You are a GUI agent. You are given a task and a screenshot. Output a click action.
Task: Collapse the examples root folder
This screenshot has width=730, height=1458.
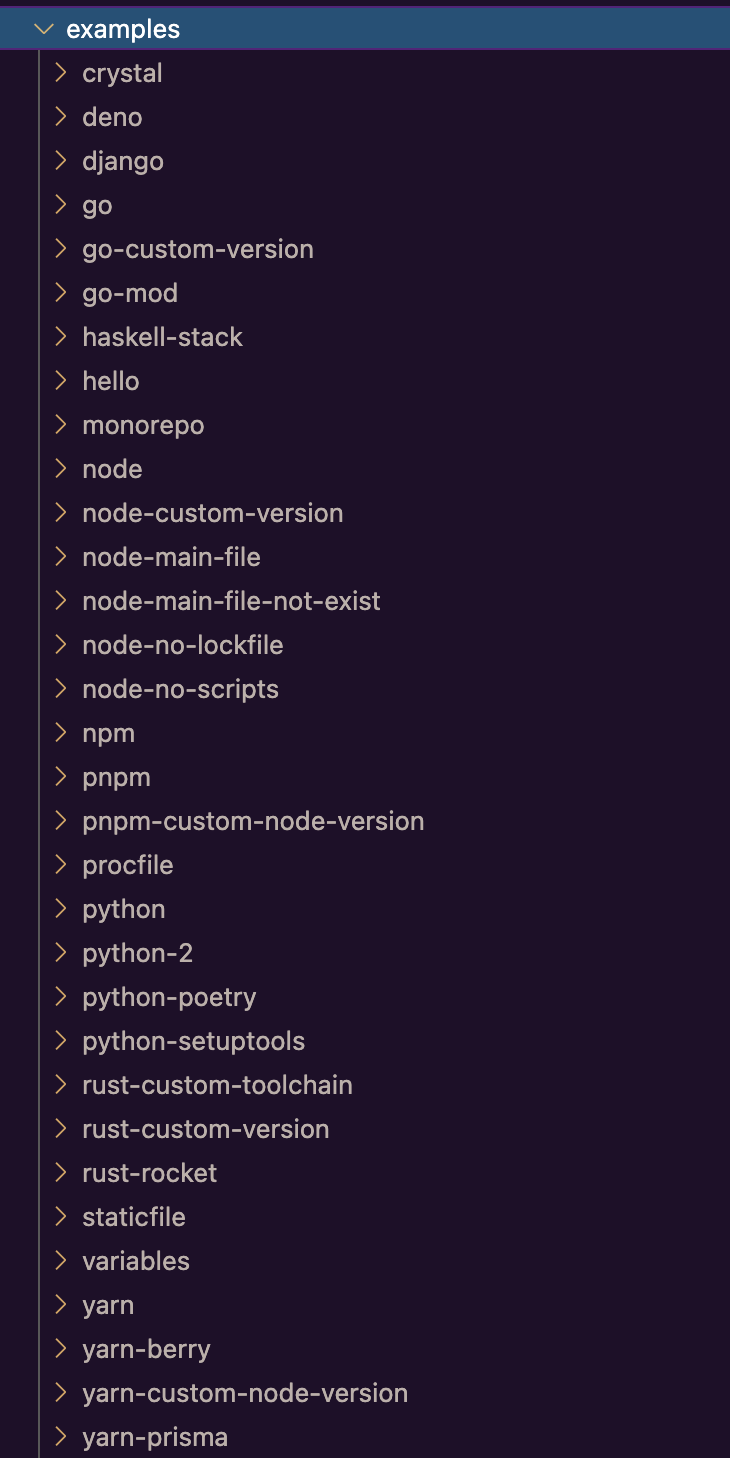(44, 28)
